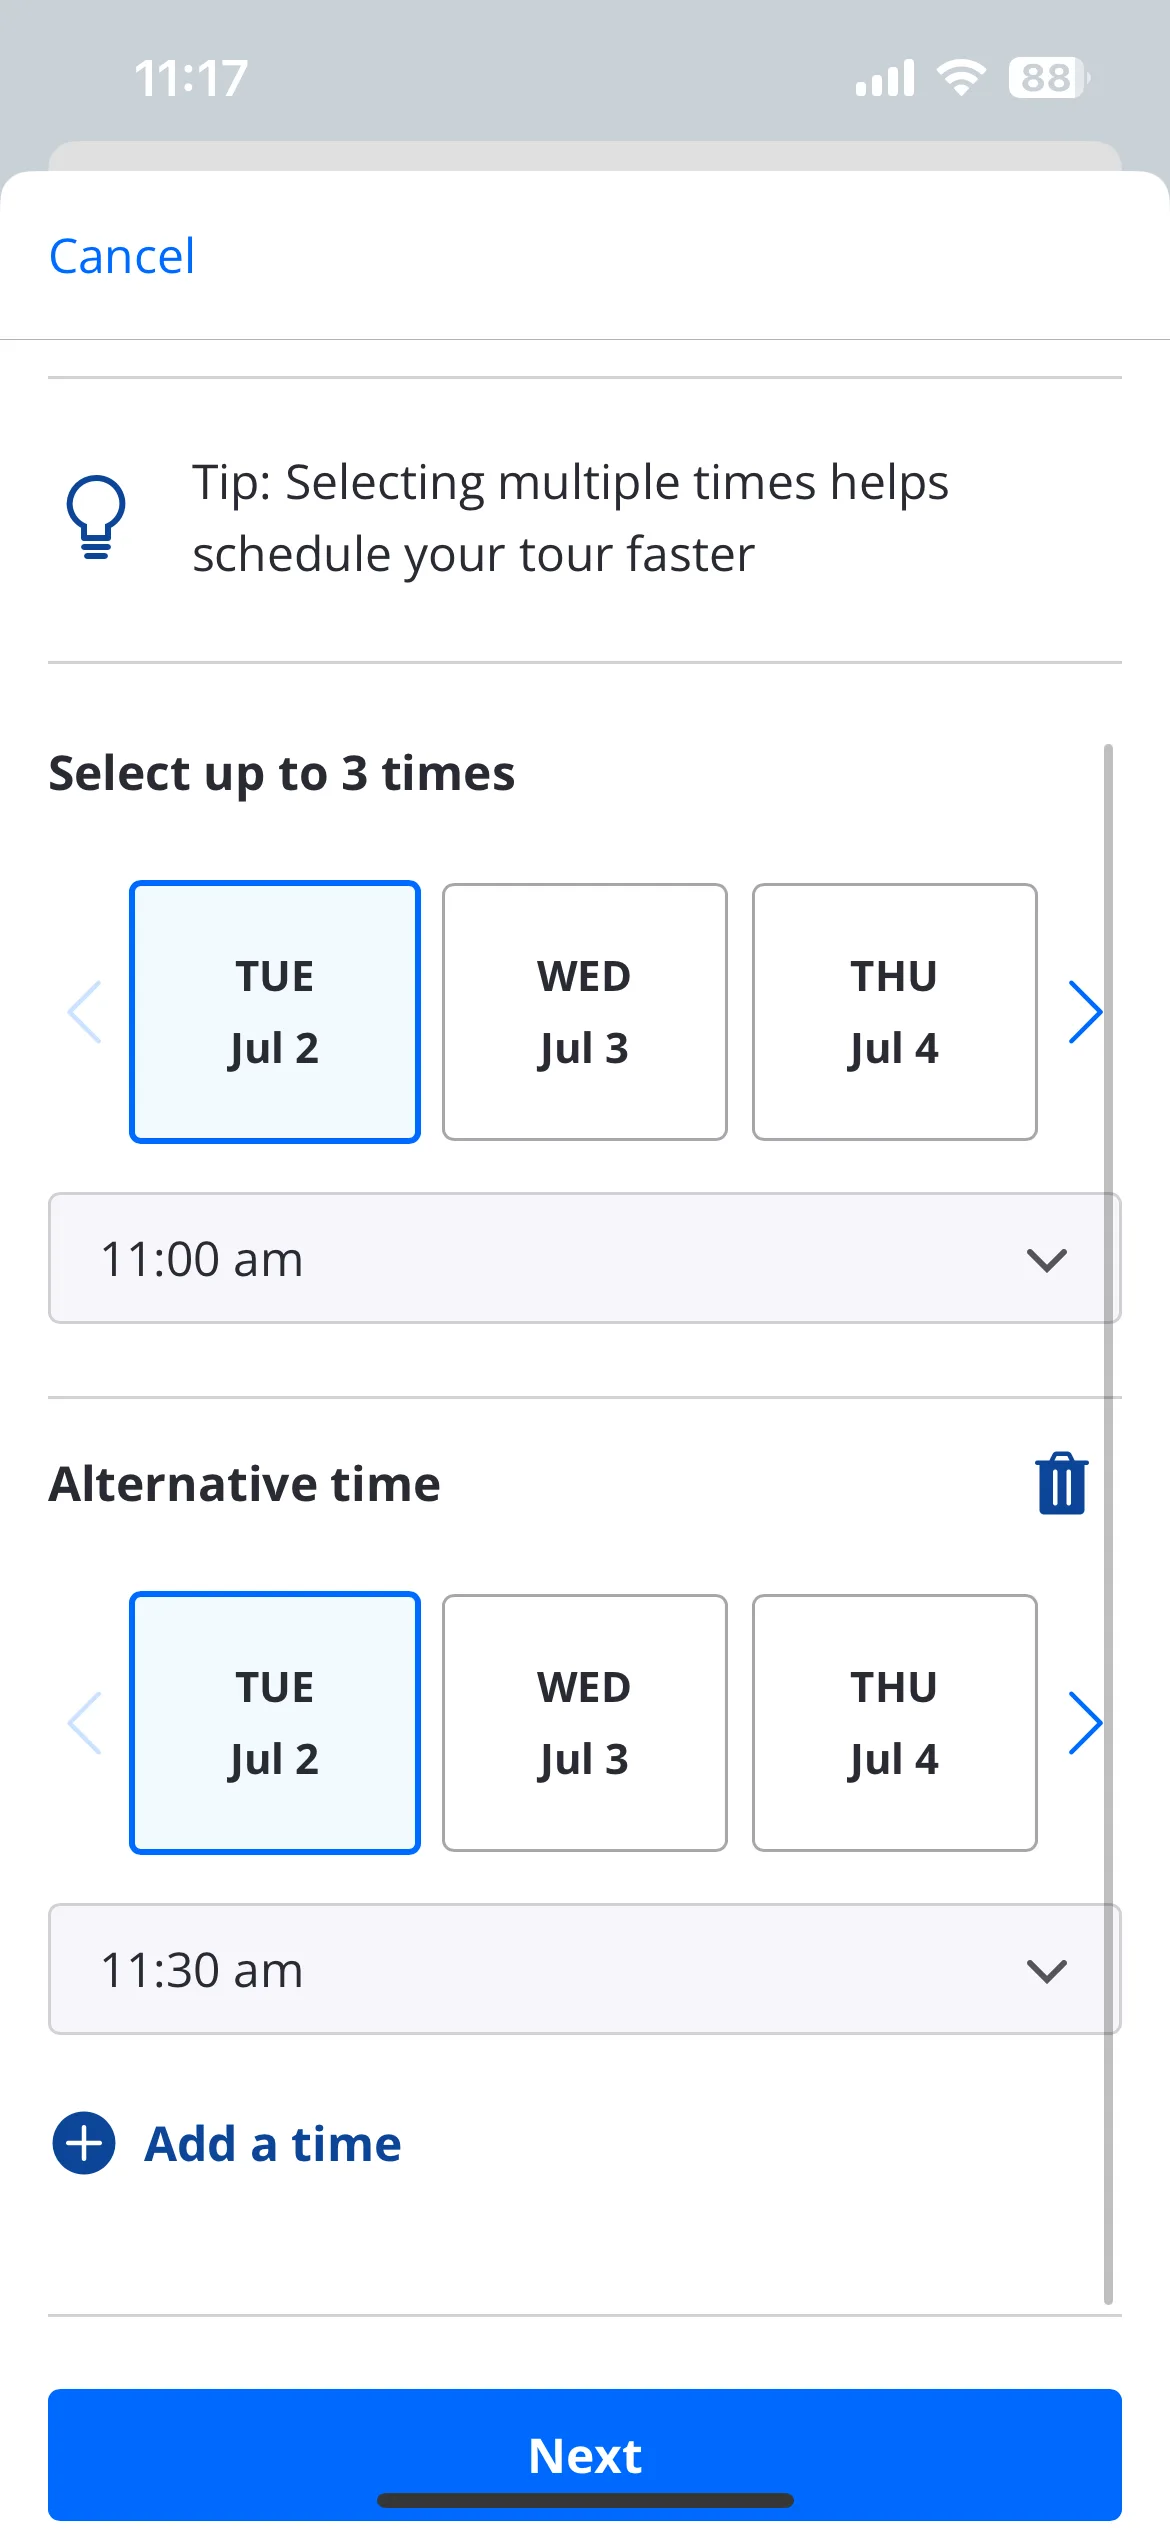Image resolution: width=1170 pixels, height=2532 pixels.
Task: Click the vertical scrollbar on the right
Action: 1108,1524
